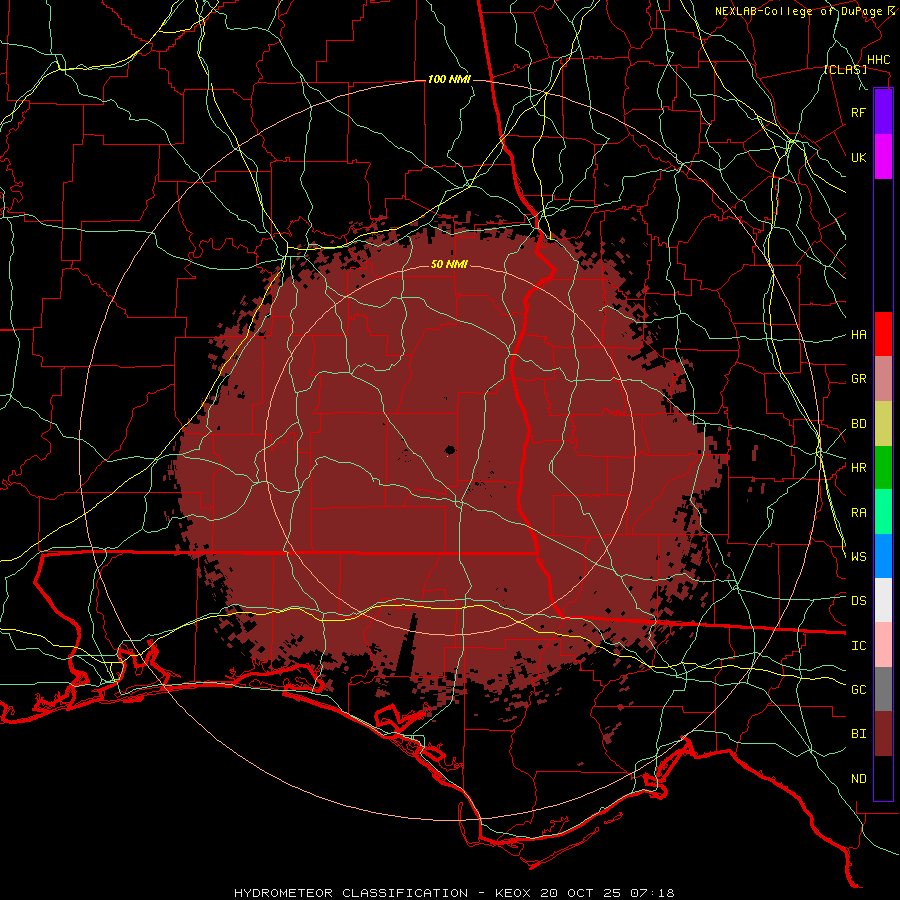The image size is (900, 900).
Task: Click the BI legend label
Action: [x=859, y=734]
